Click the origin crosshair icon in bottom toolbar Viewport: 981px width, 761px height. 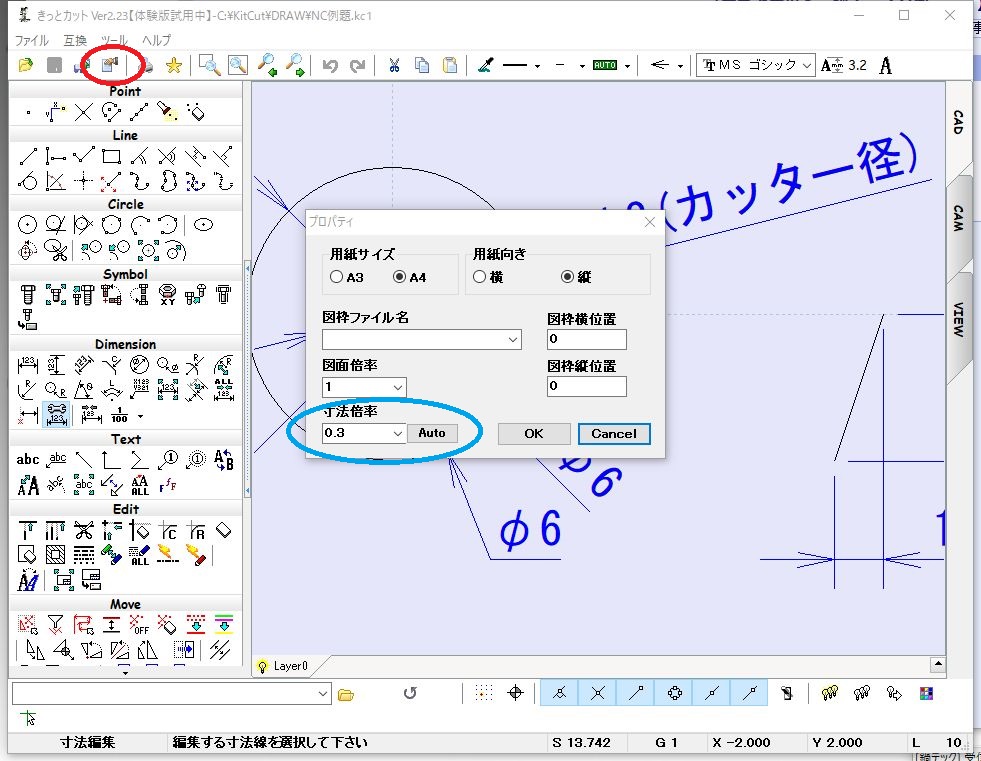(x=516, y=693)
